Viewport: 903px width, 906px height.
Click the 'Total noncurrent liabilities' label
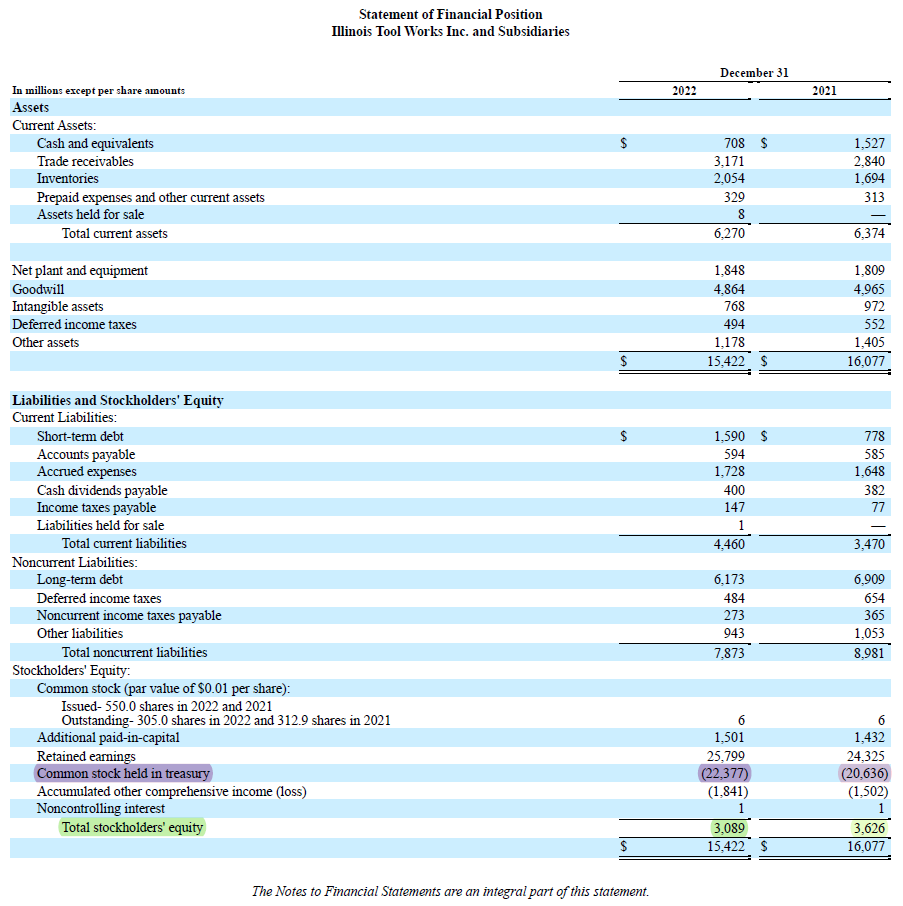[x=135, y=652]
